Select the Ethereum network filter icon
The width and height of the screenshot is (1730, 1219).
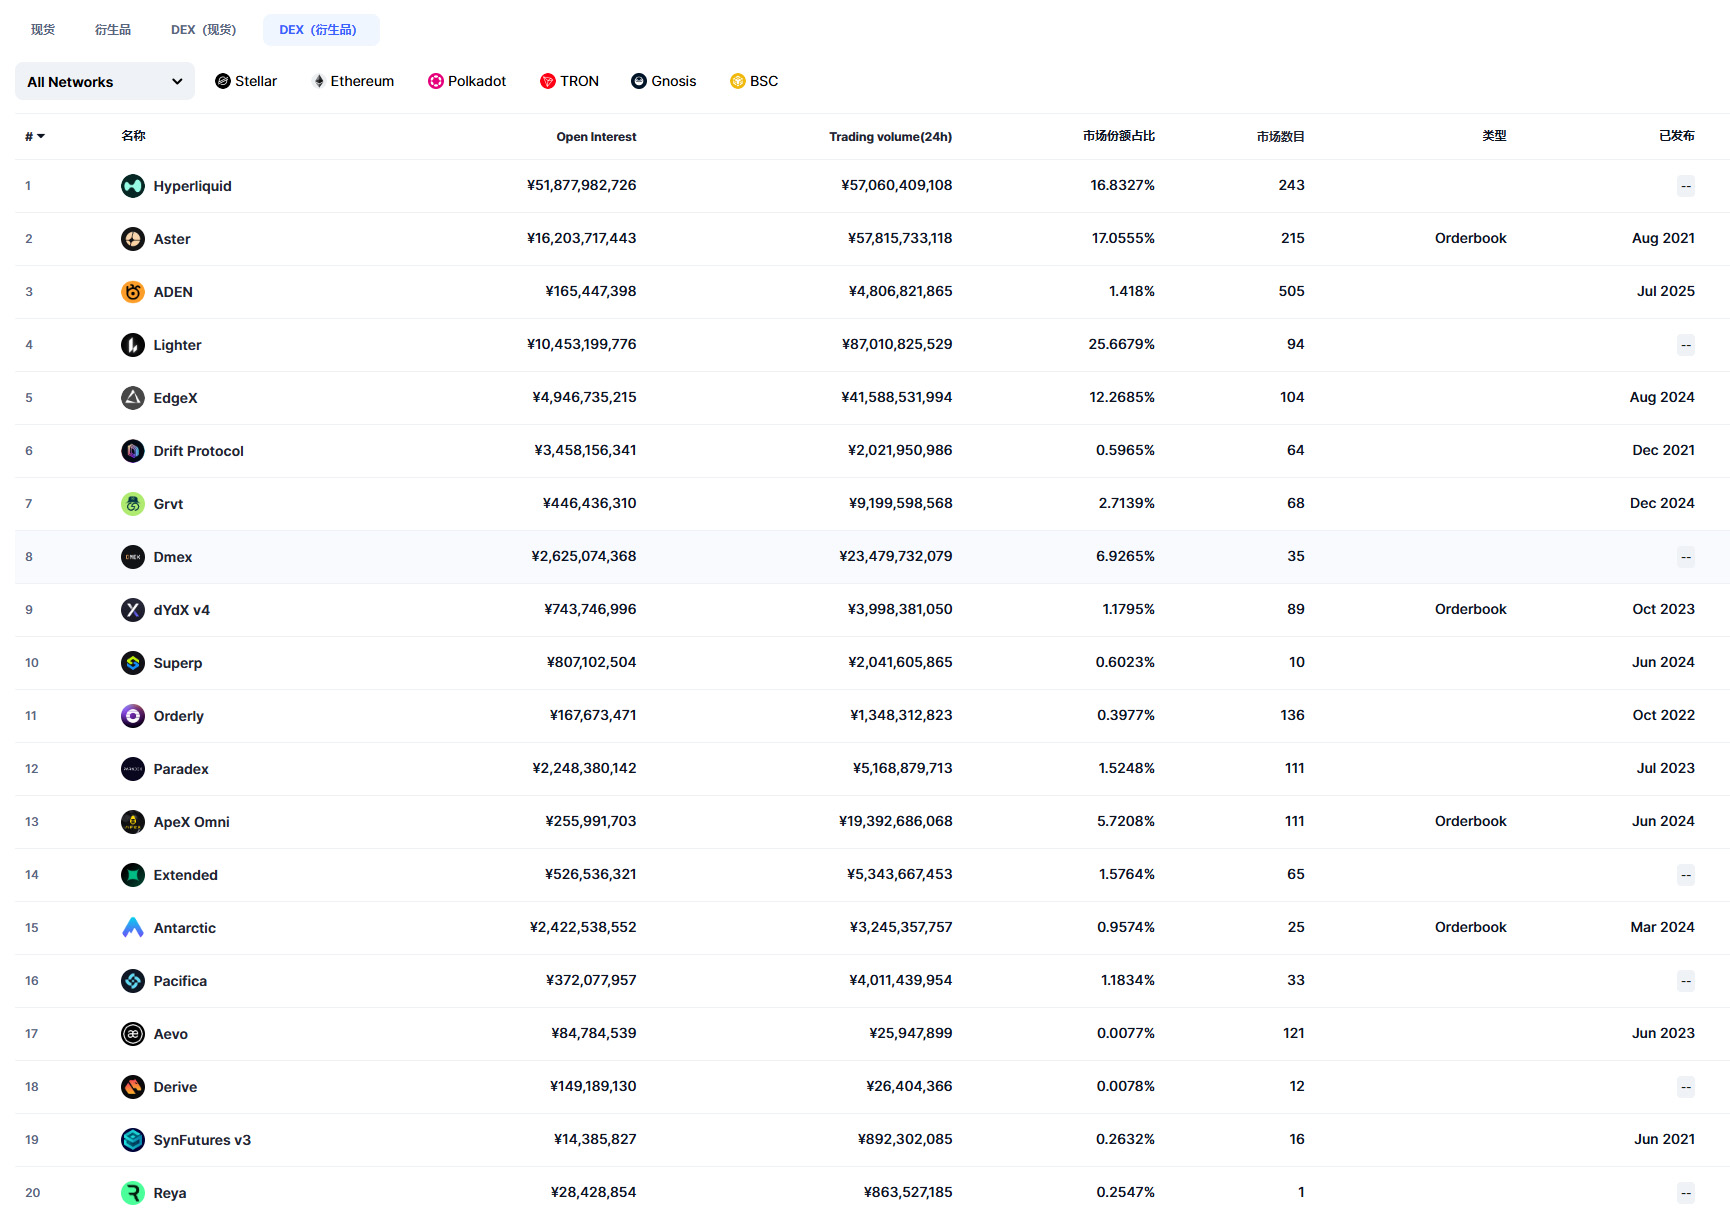319,81
